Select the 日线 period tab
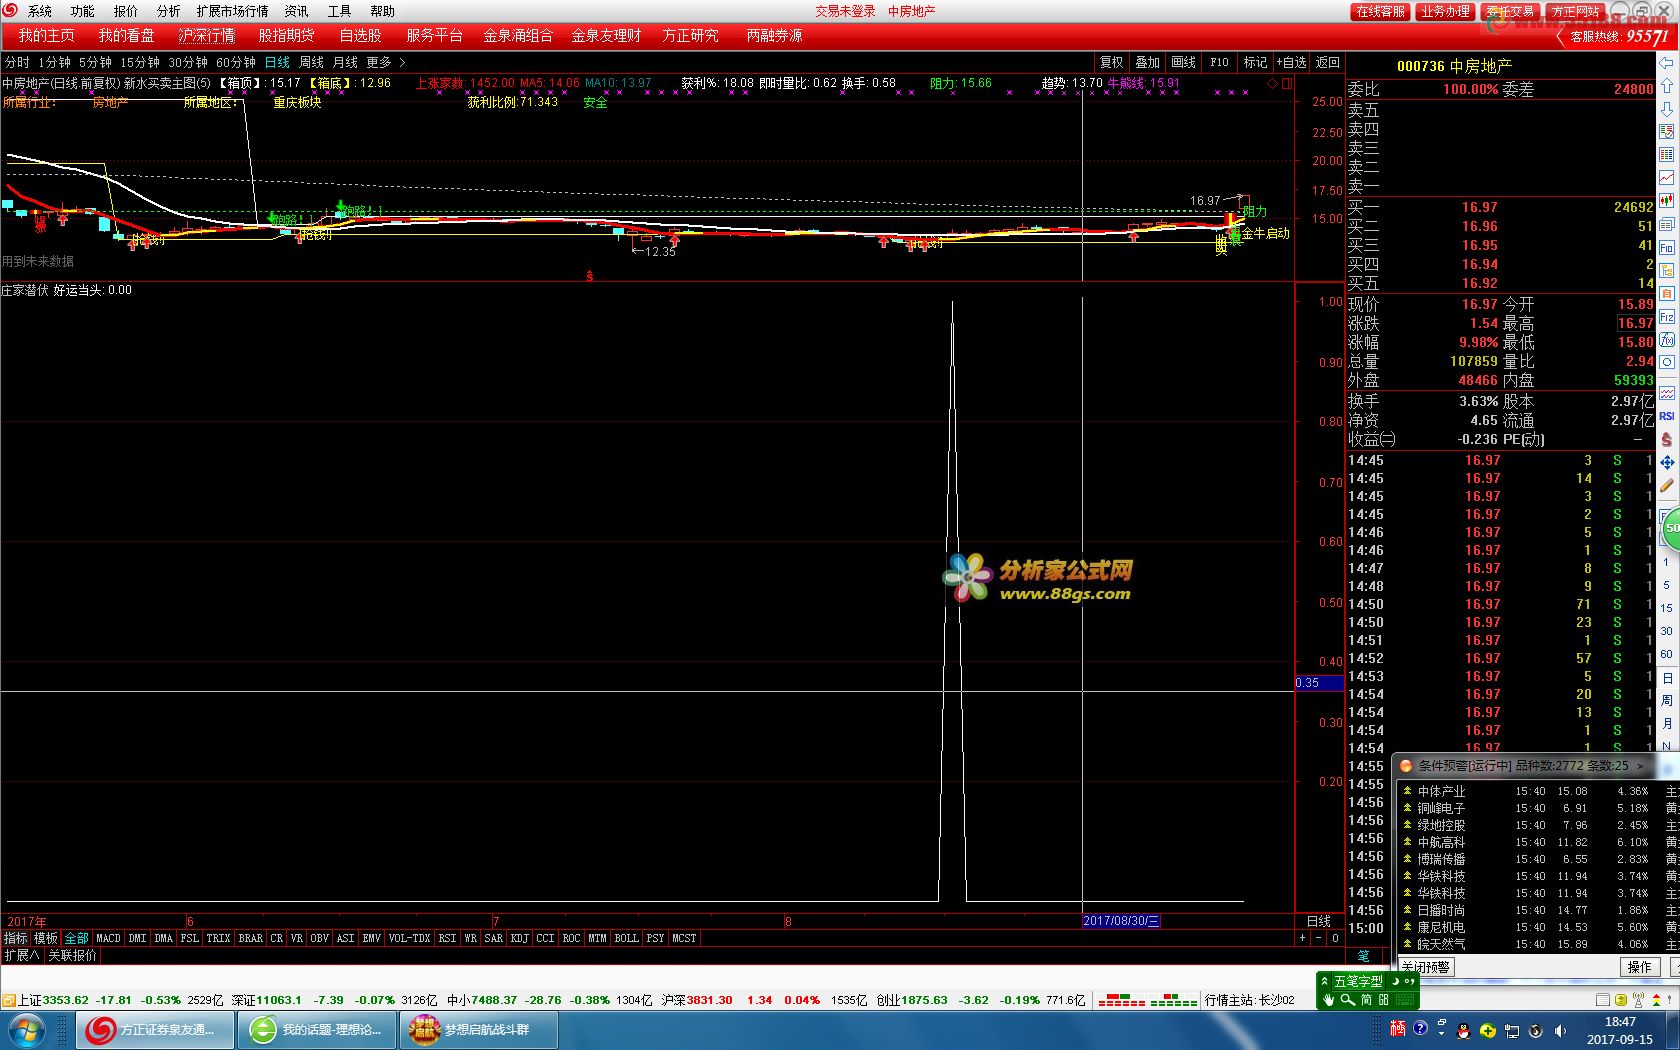 (277, 62)
